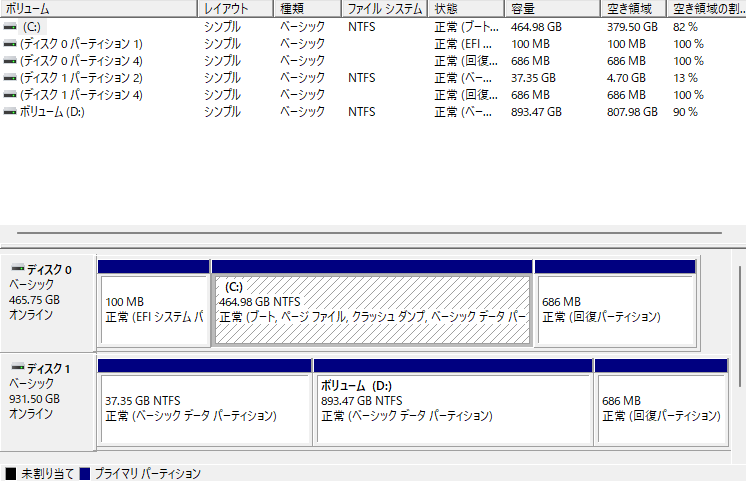The width and height of the screenshot is (746, 481).
Task: Click the icon for ディスク 1 パーティション 2 row
Action: point(9,78)
